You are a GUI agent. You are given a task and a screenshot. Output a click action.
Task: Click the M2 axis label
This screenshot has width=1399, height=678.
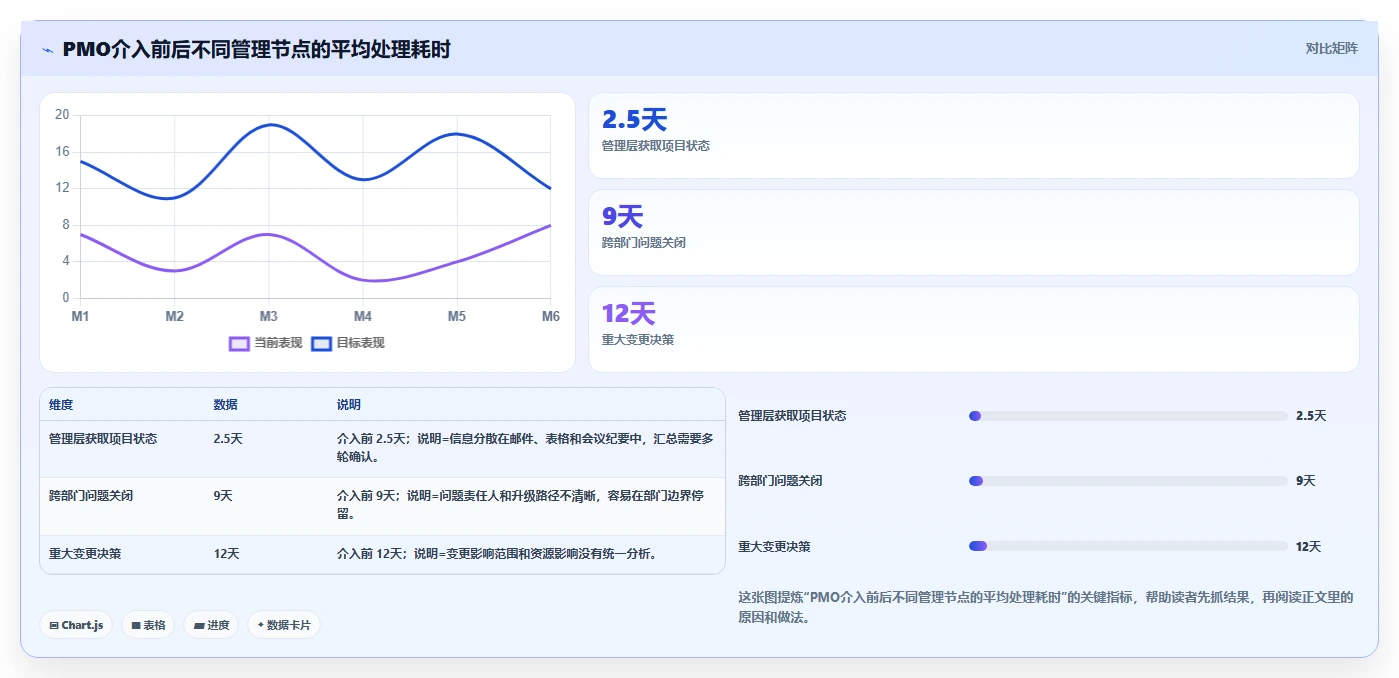174,316
